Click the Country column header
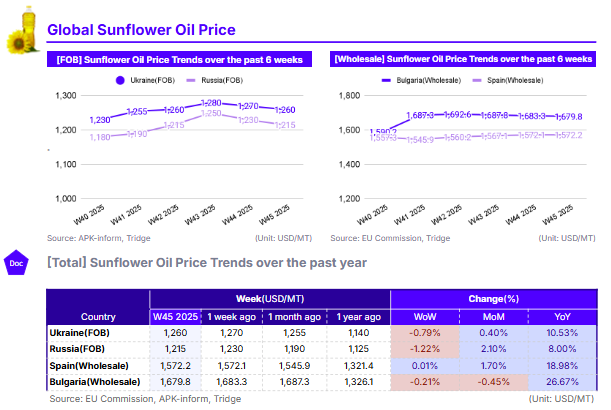611x410 pixels. tap(97, 317)
